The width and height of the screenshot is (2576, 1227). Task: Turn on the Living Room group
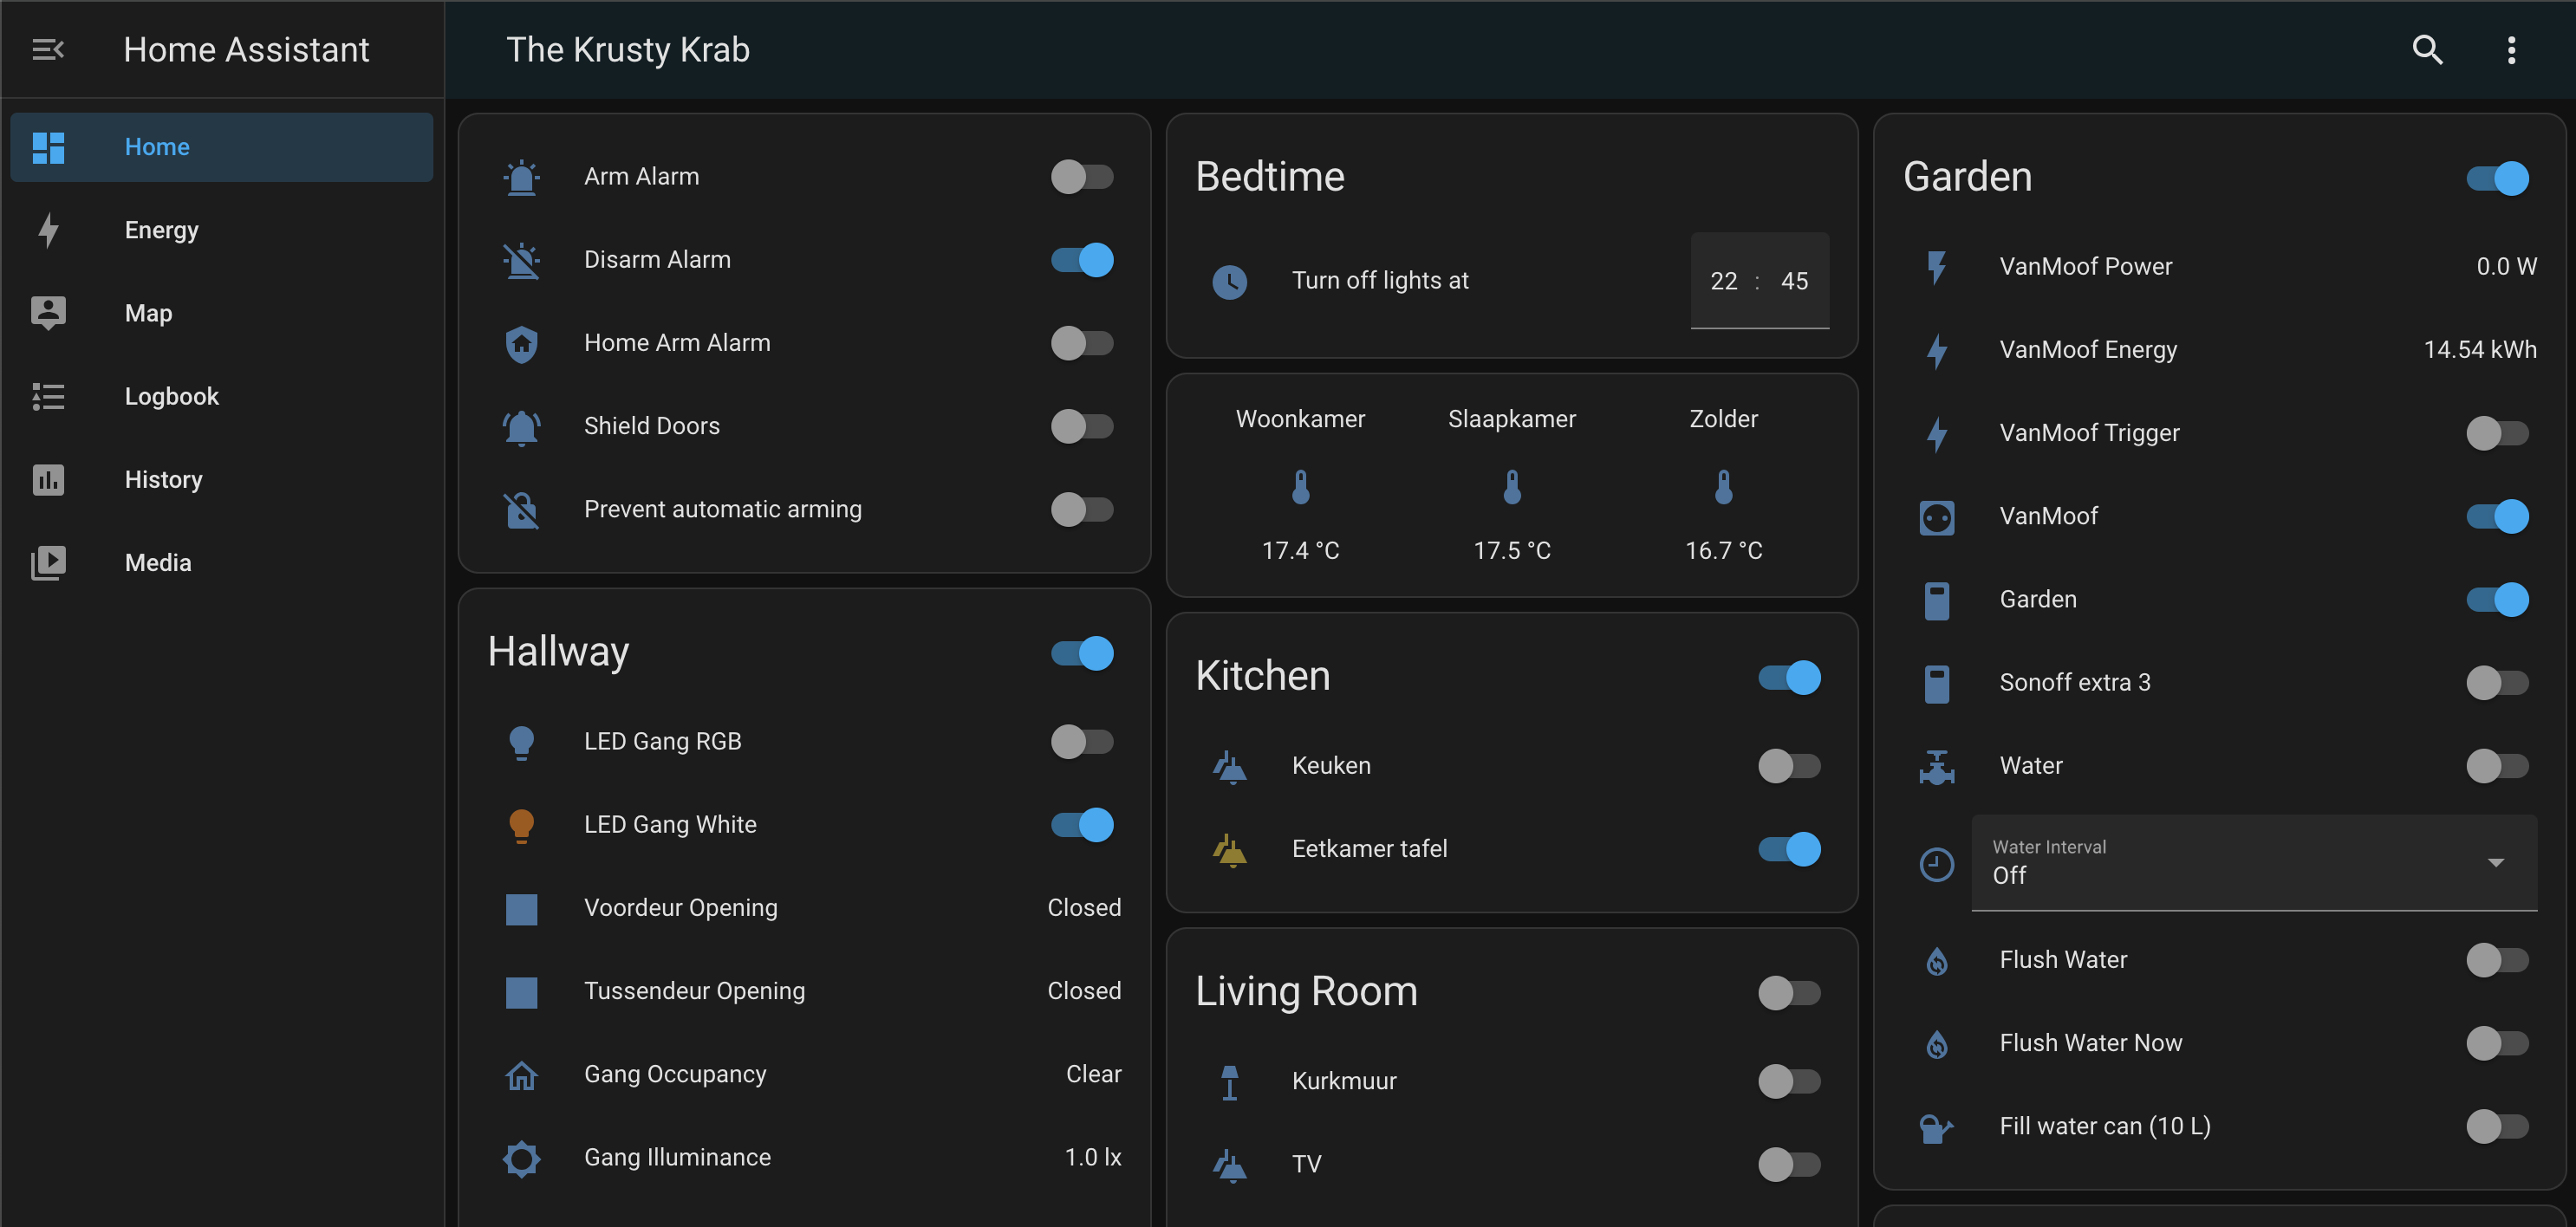[1789, 993]
